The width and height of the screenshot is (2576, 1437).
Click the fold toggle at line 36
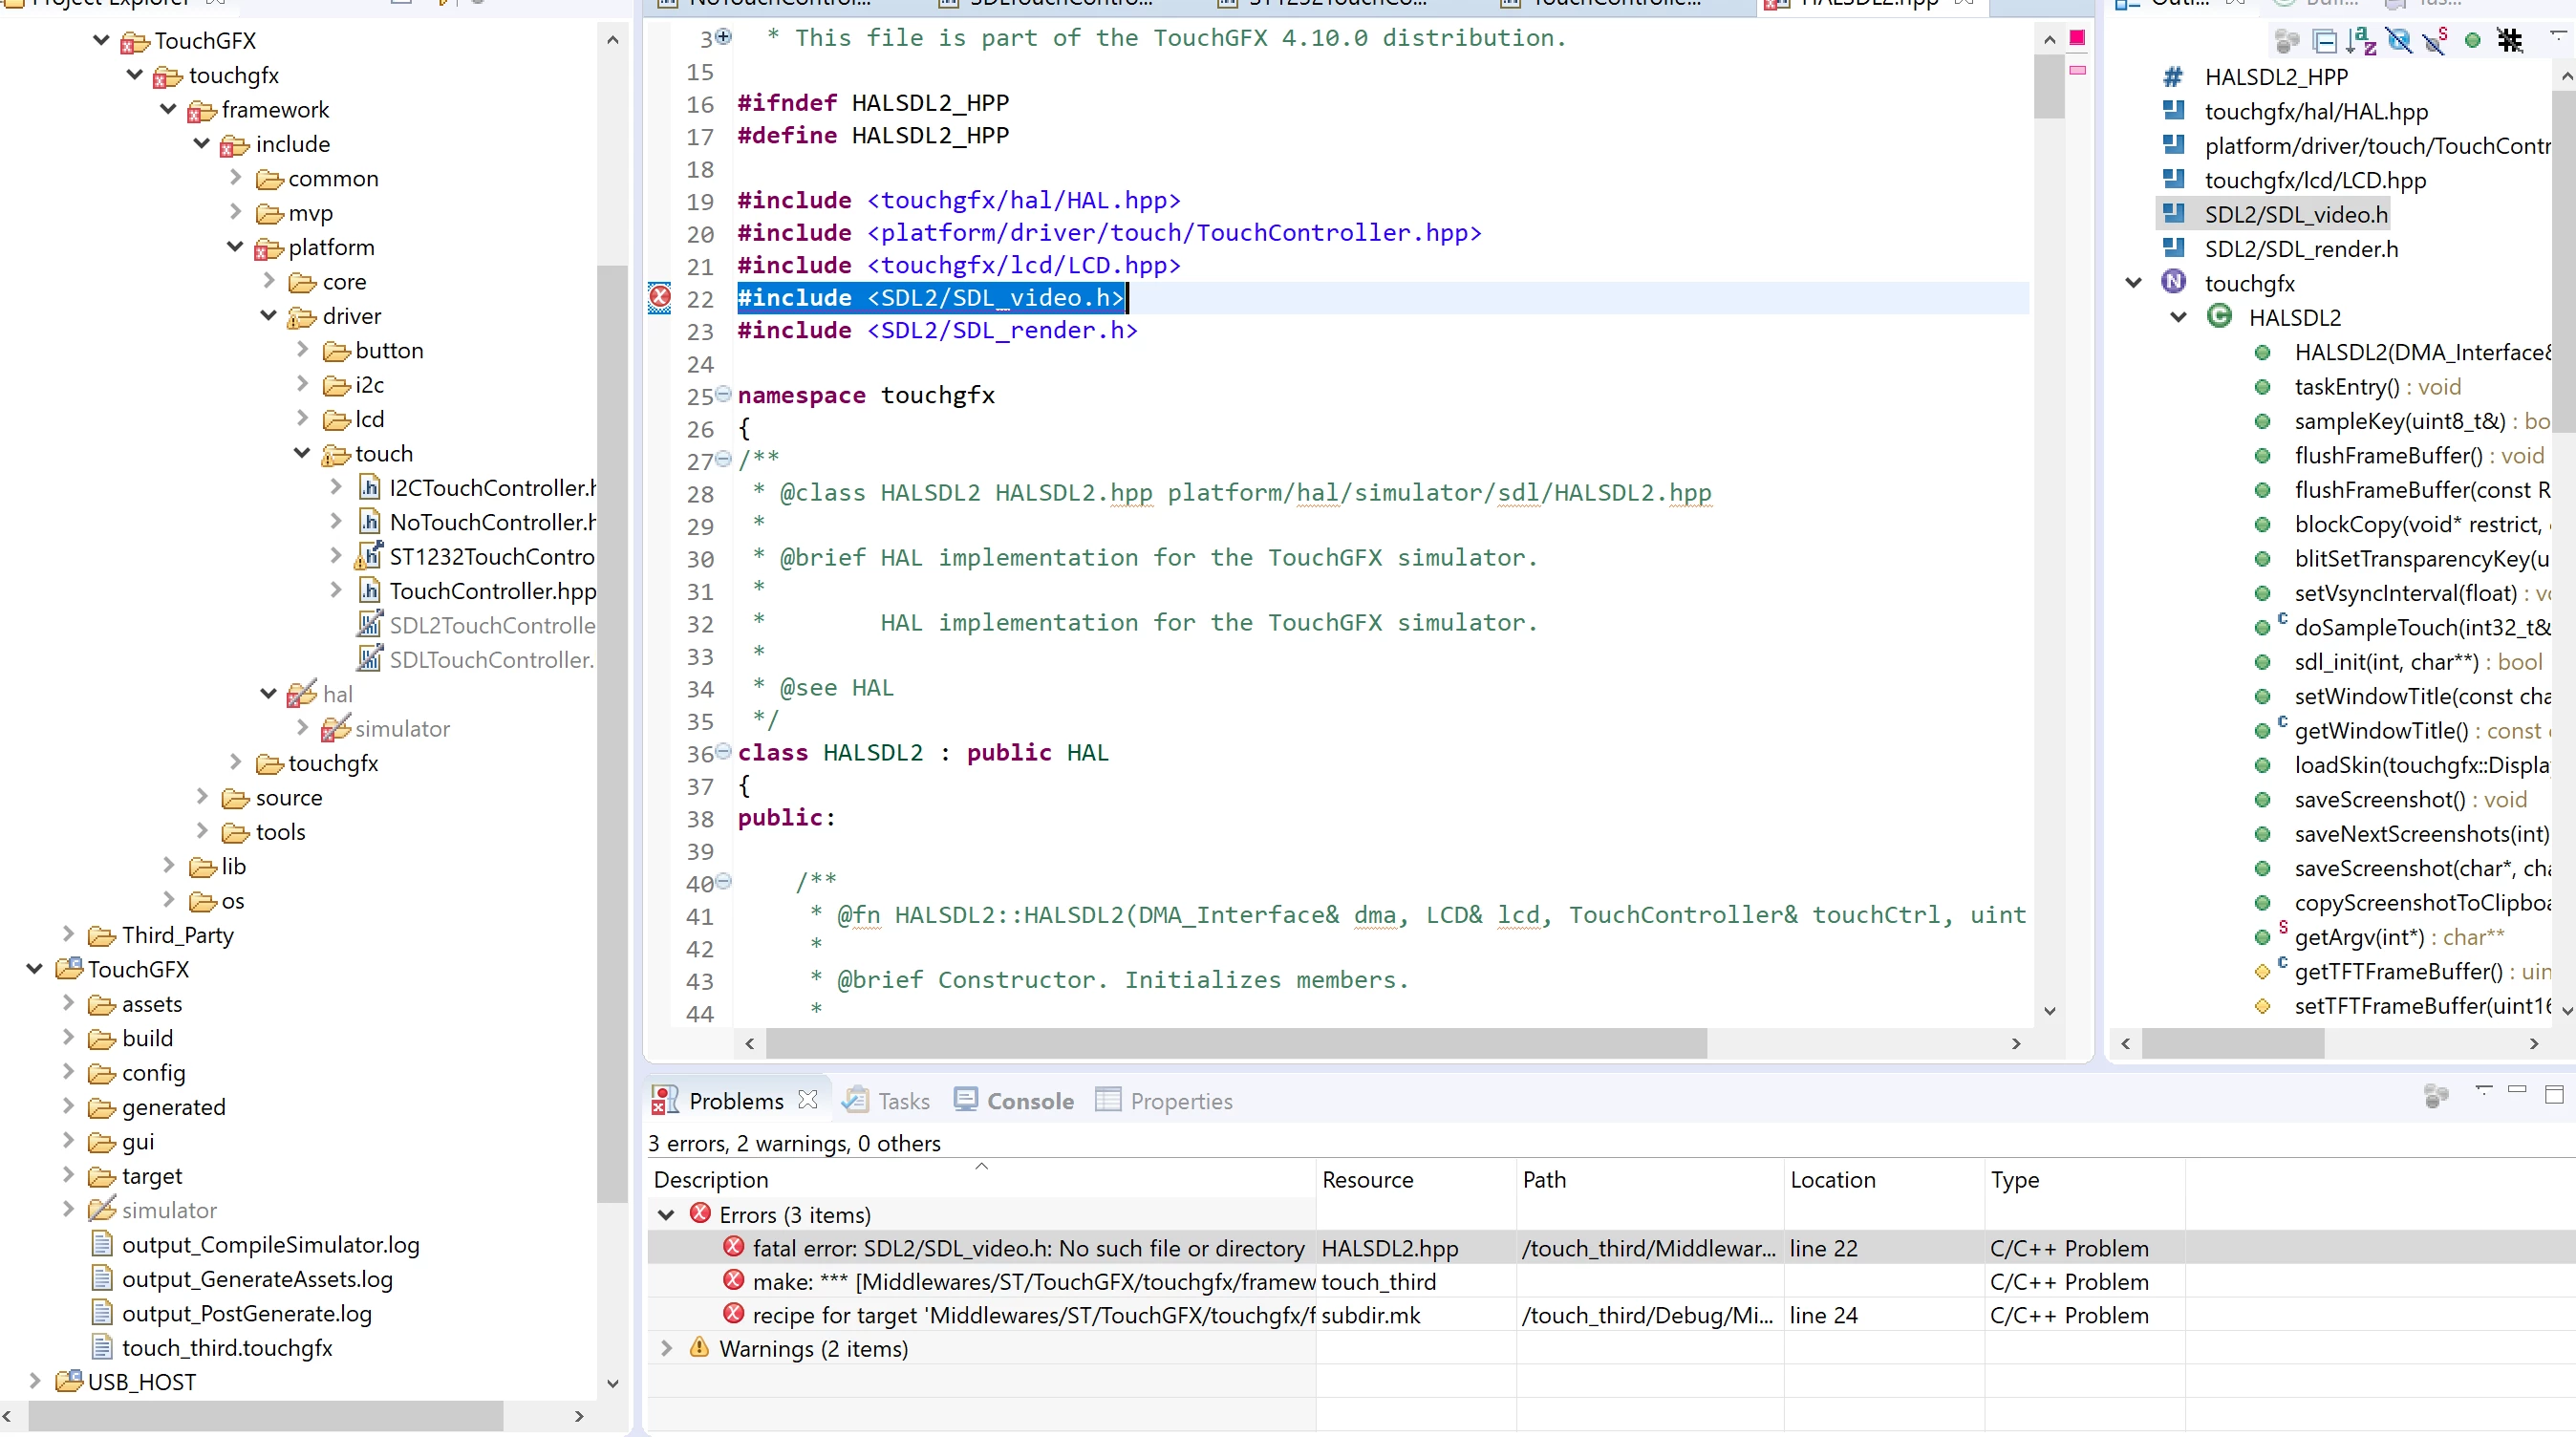click(723, 751)
